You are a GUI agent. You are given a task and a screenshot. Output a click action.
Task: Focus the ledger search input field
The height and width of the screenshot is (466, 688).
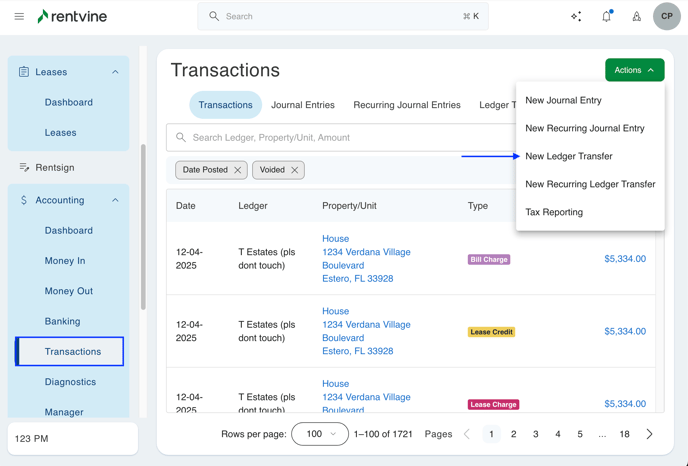(340, 137)
